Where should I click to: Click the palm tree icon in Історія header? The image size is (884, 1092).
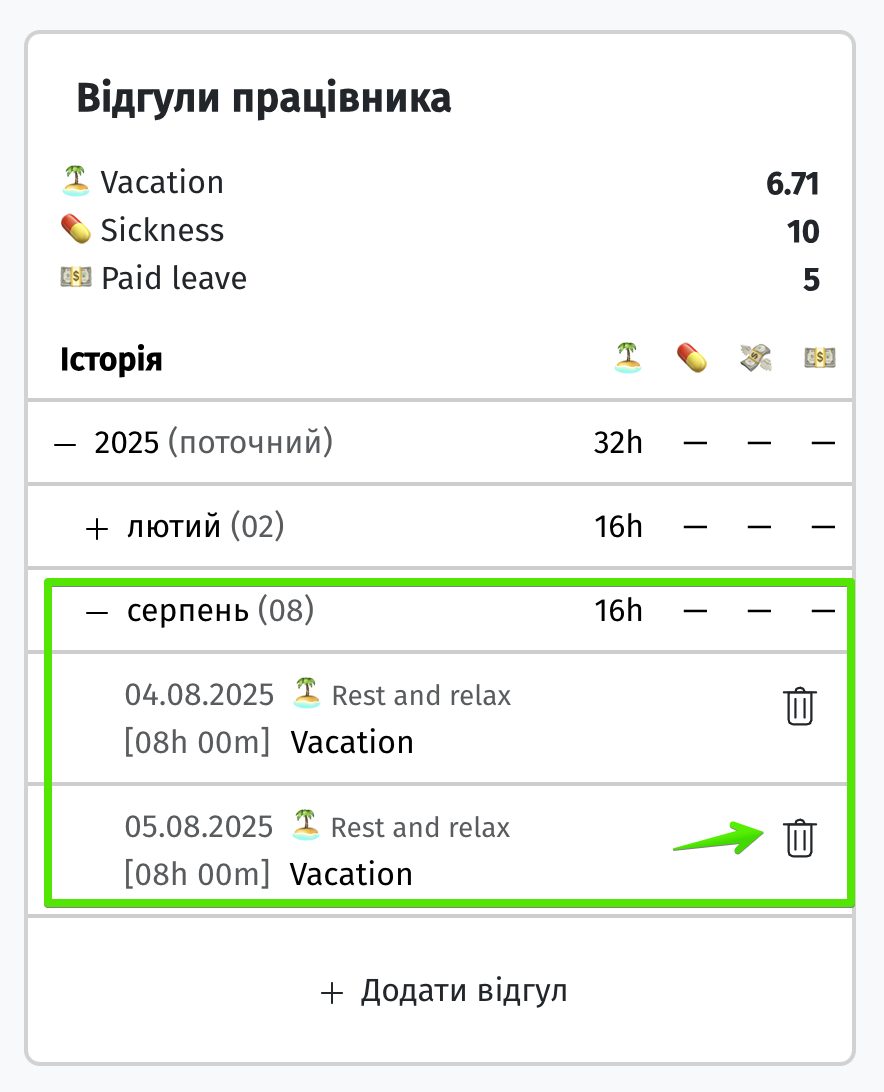pyautogui.click(x=628, y=358)
